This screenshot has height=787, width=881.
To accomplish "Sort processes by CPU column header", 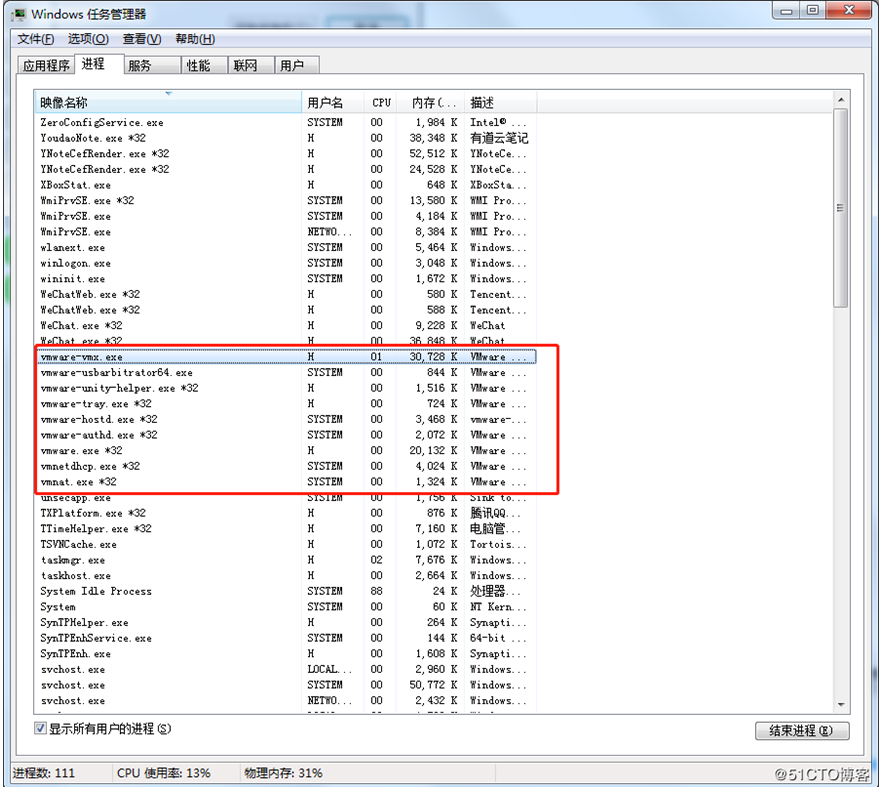I will (x=381, y=102).
